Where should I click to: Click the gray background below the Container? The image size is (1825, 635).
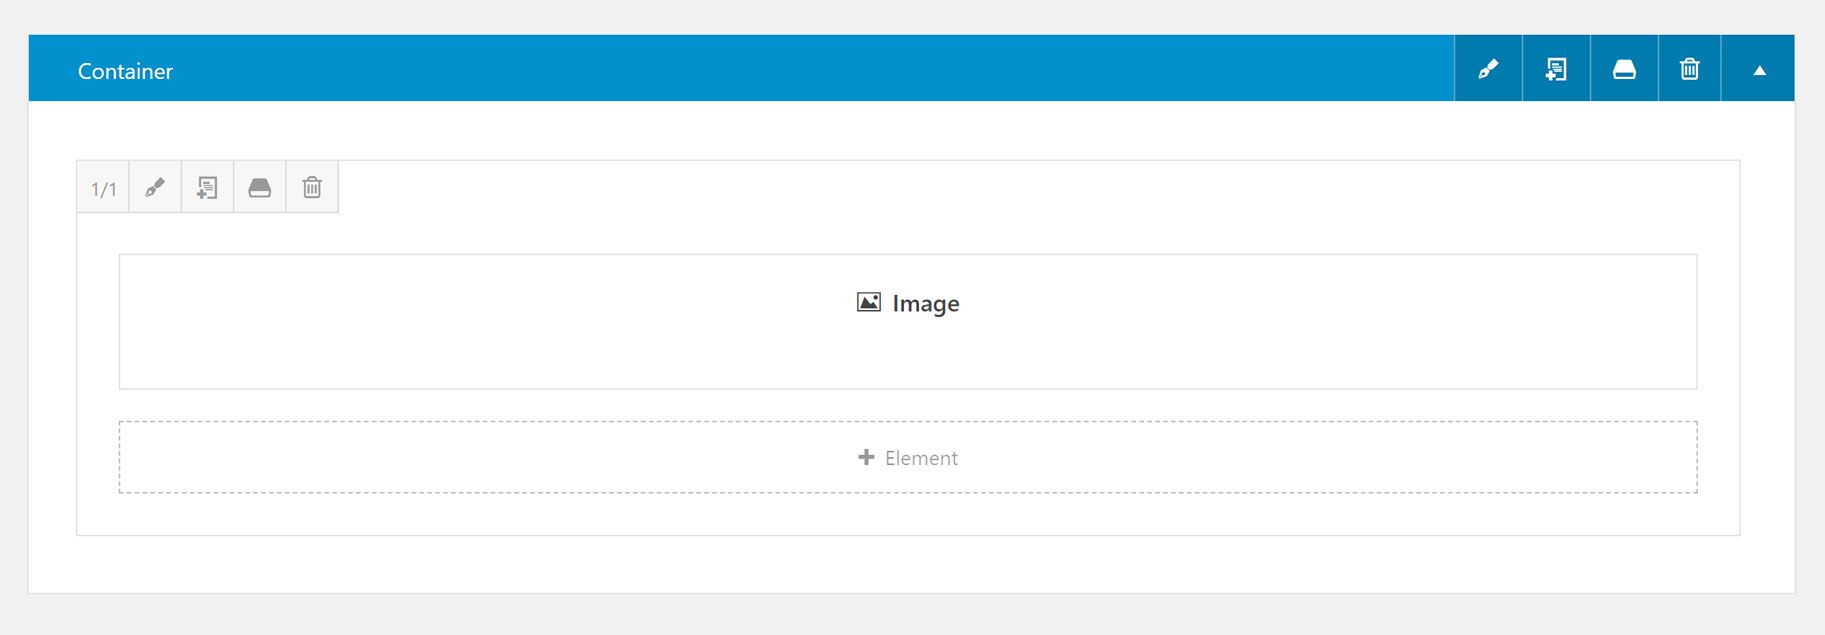tap(912, 616)
